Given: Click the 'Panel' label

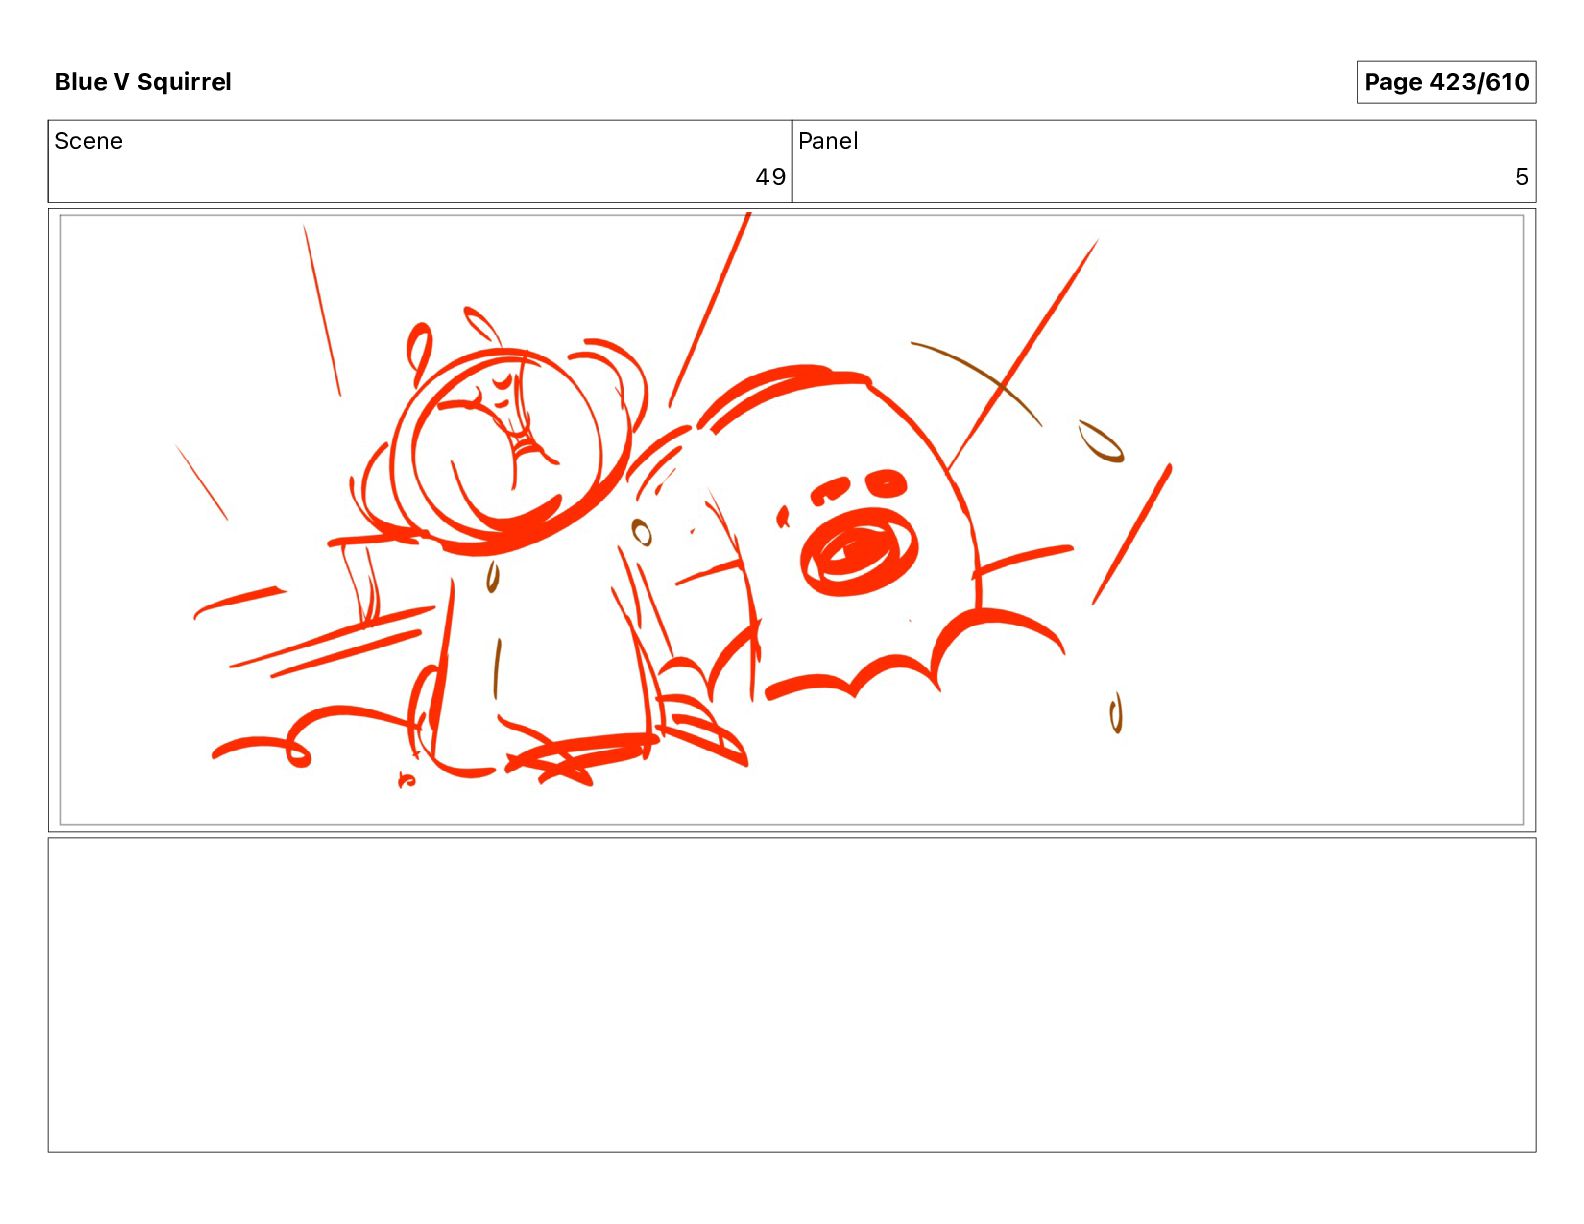Looking at the screenshot, I should coord(828,141).
